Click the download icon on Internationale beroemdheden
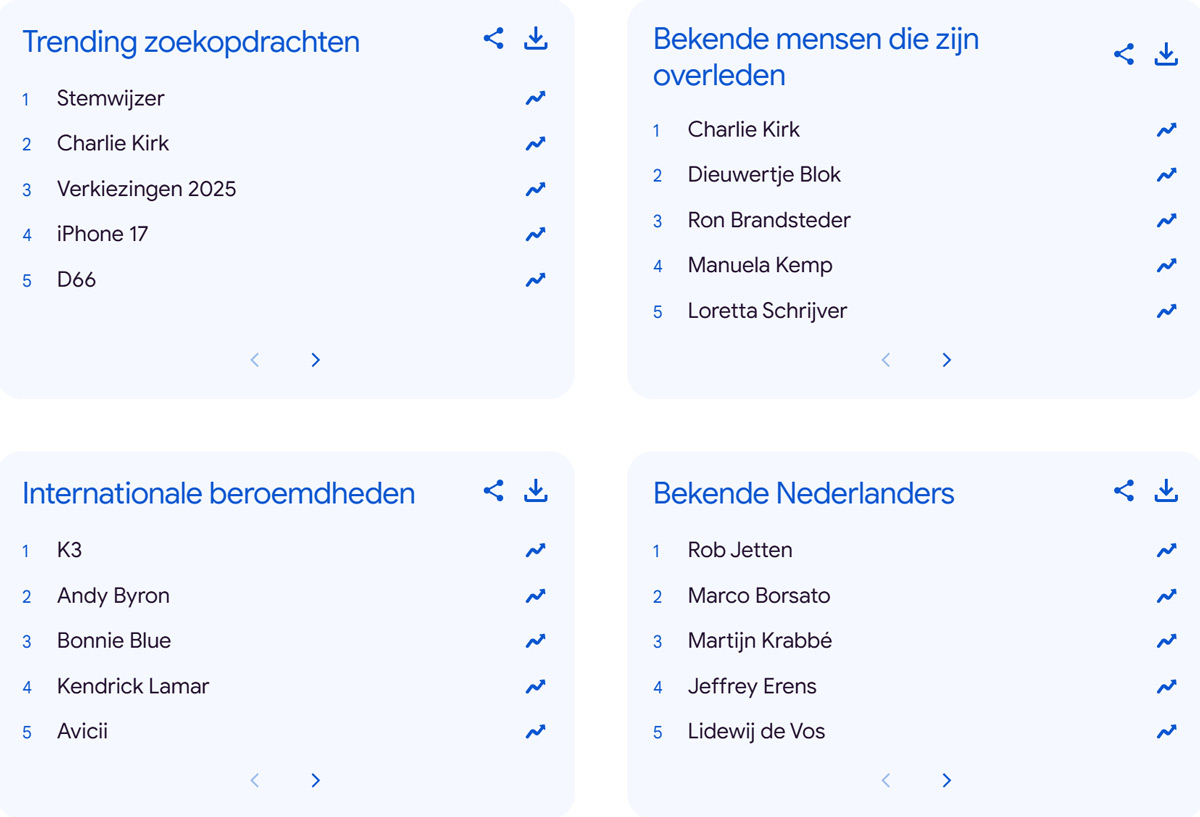The width and height of the screenshot is (1200, 817). [x=536, y=491]
